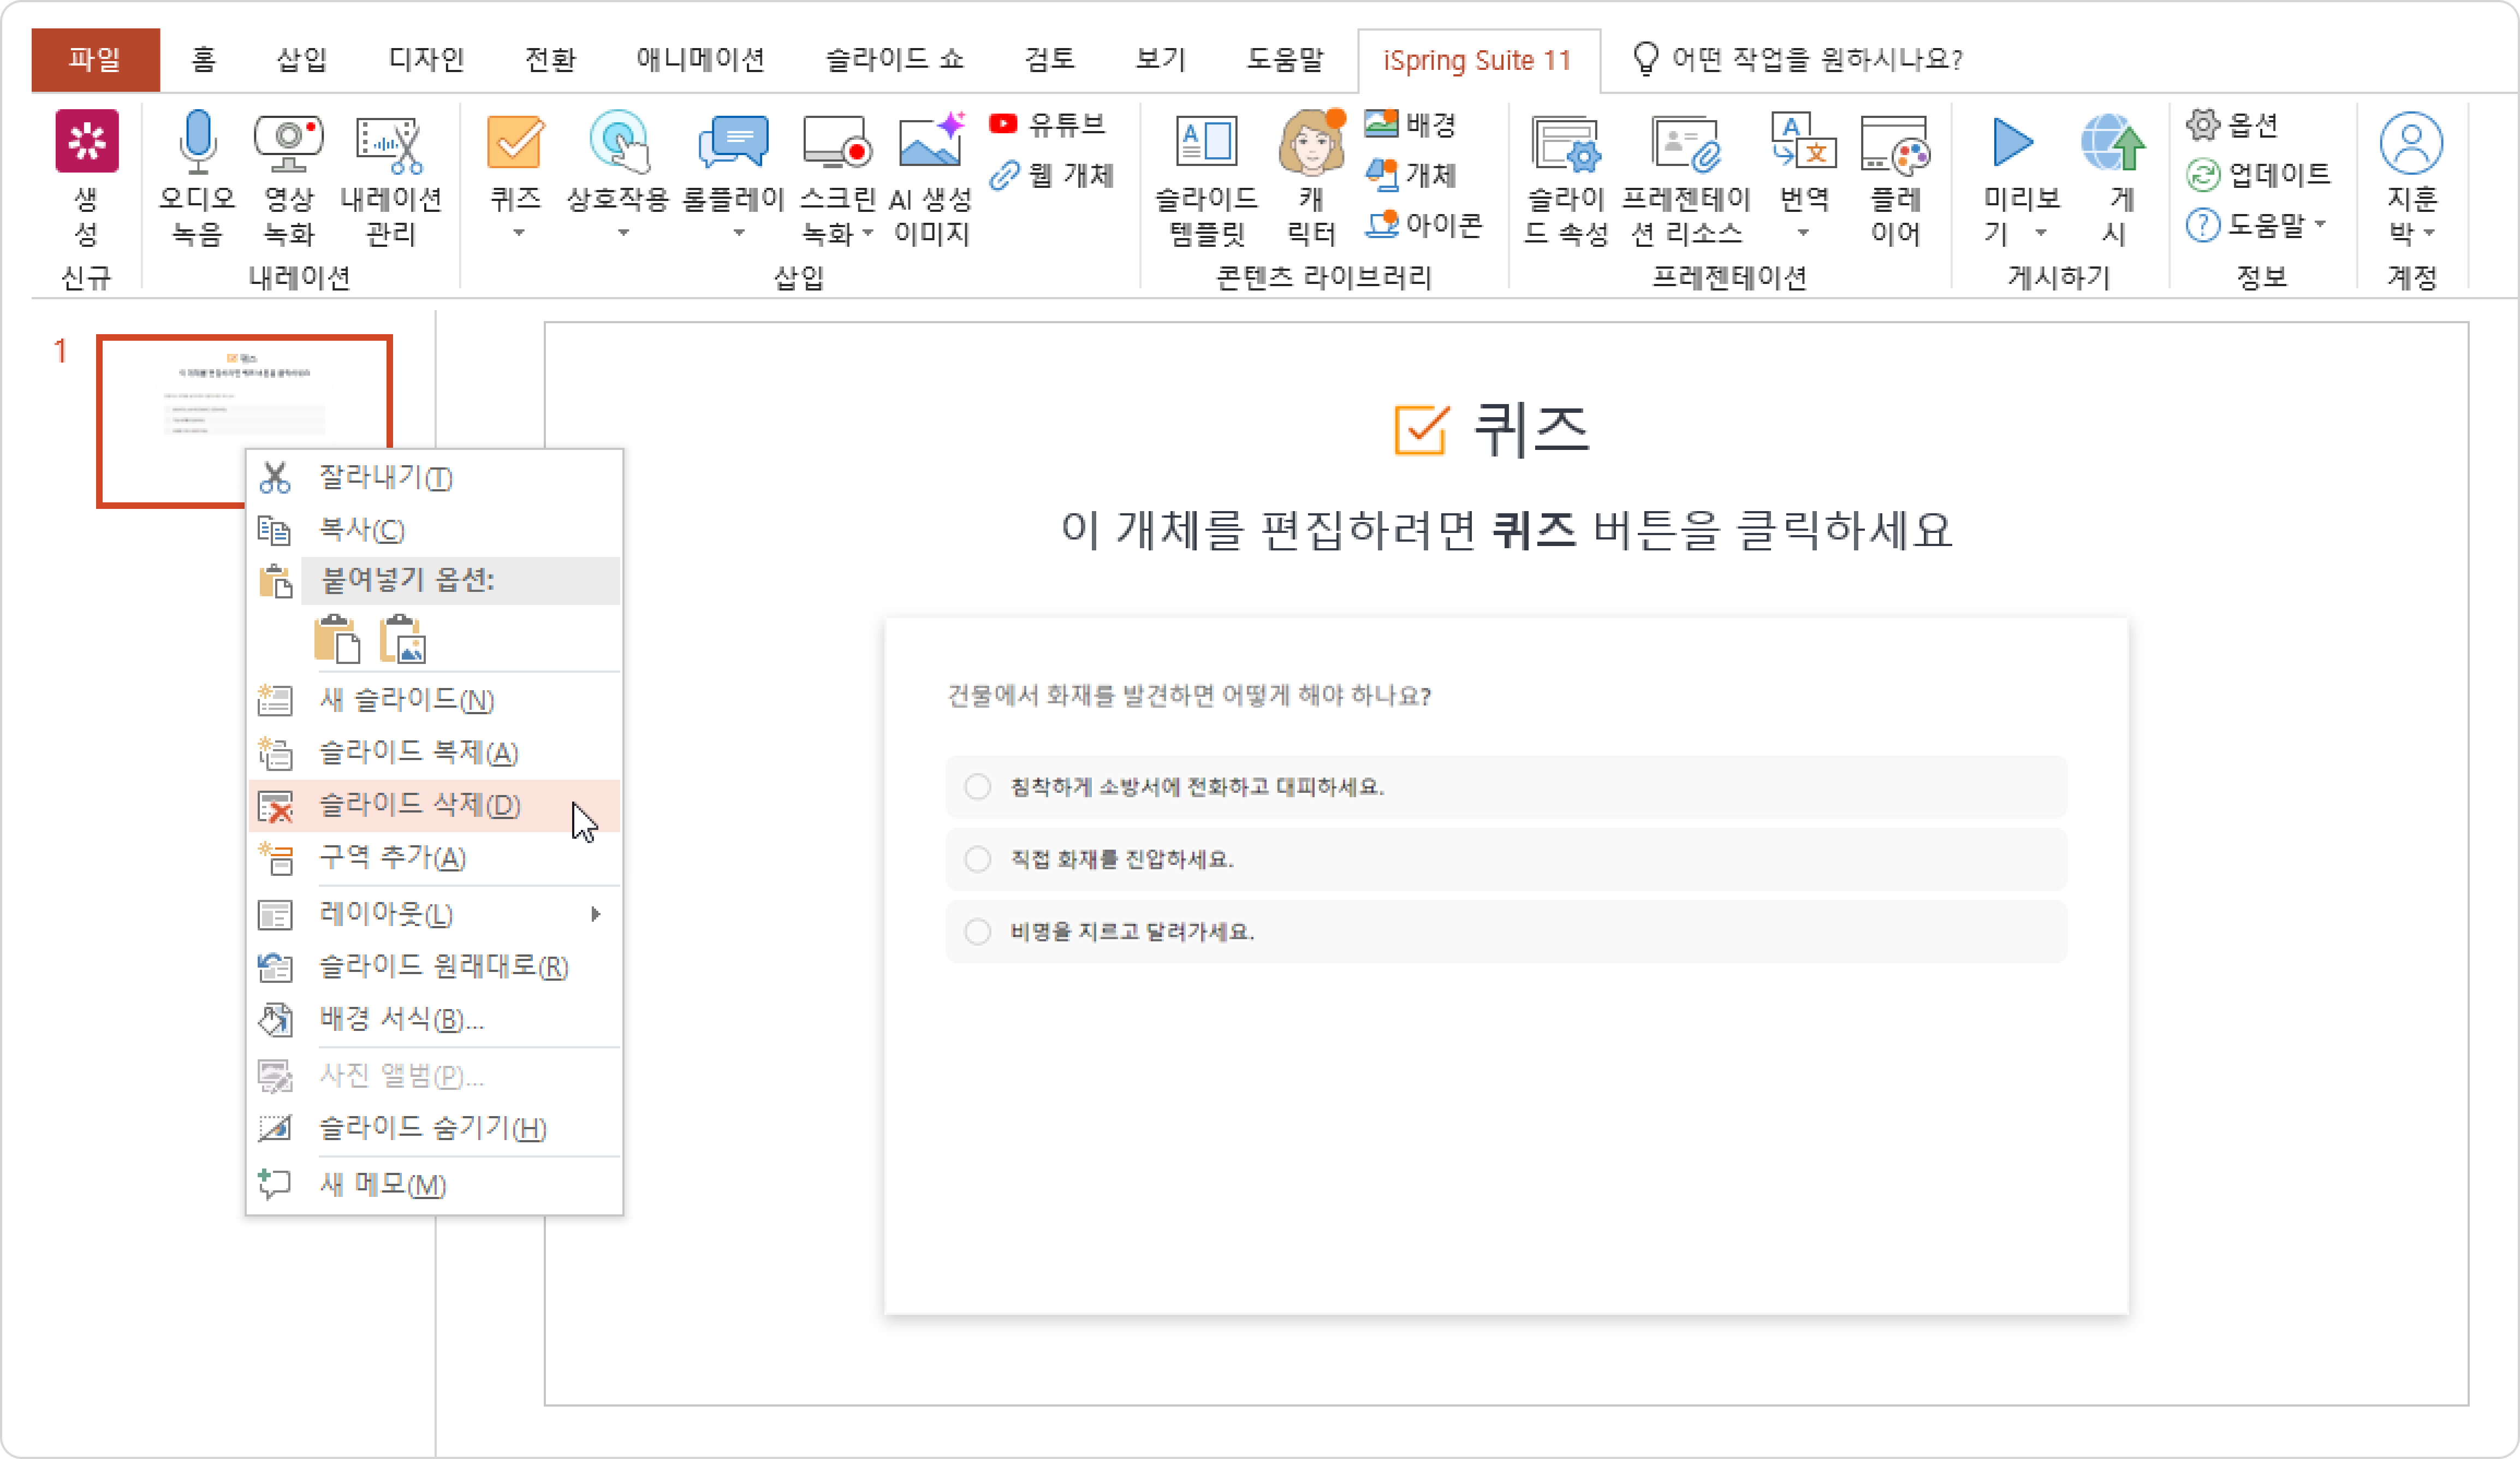Image resolution: width=2520 pixels, height=1459 pixels.
Task: Select the second quiz answer radio button
Action: (978, 859)
